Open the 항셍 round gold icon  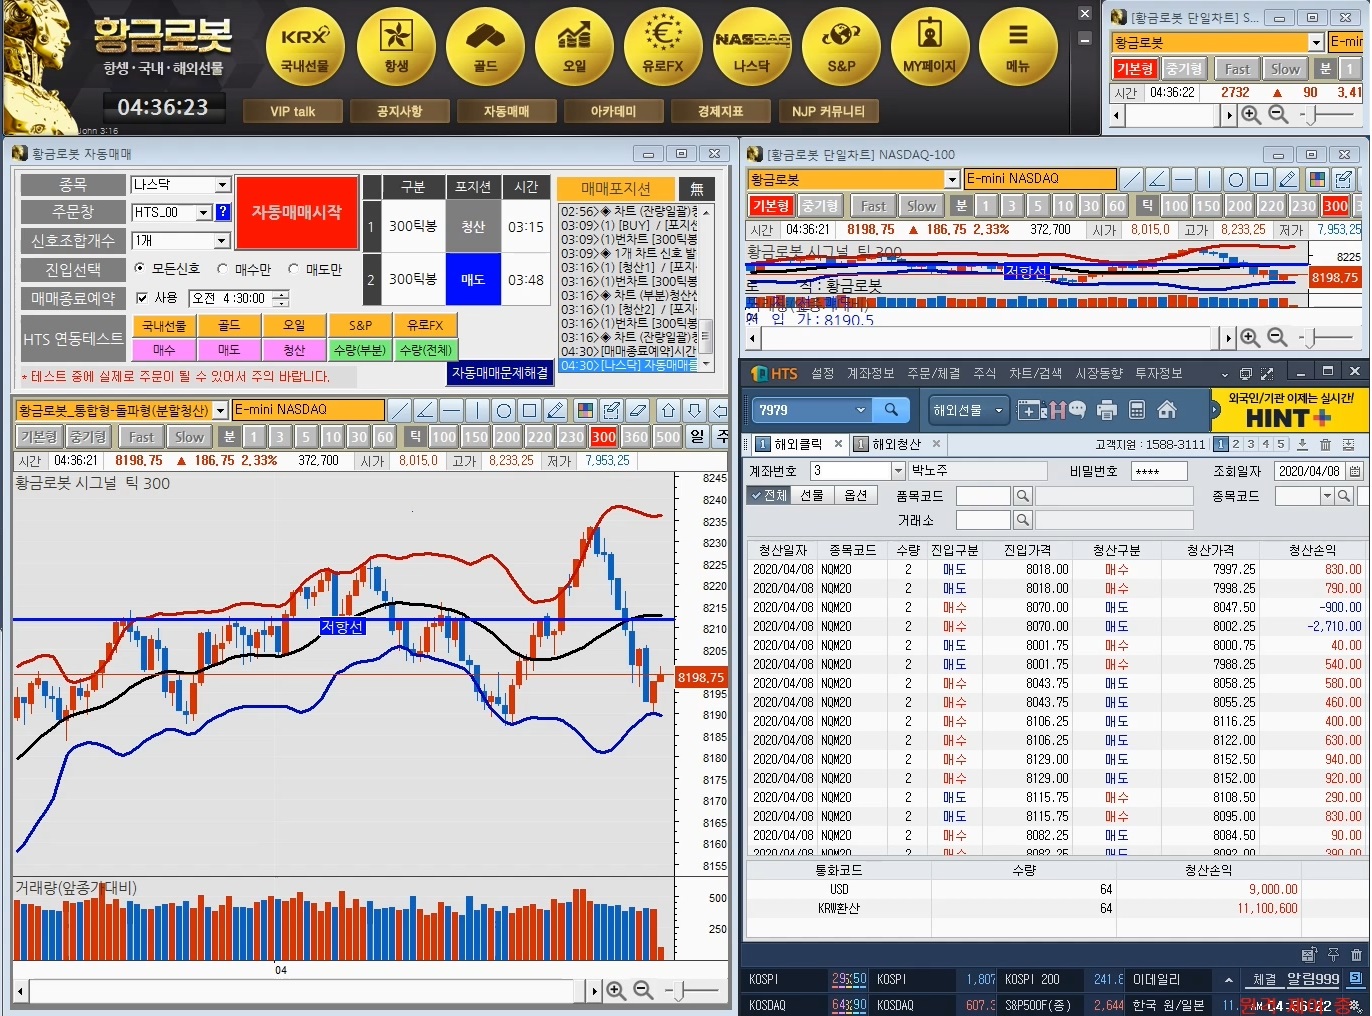tap(396, 46)
